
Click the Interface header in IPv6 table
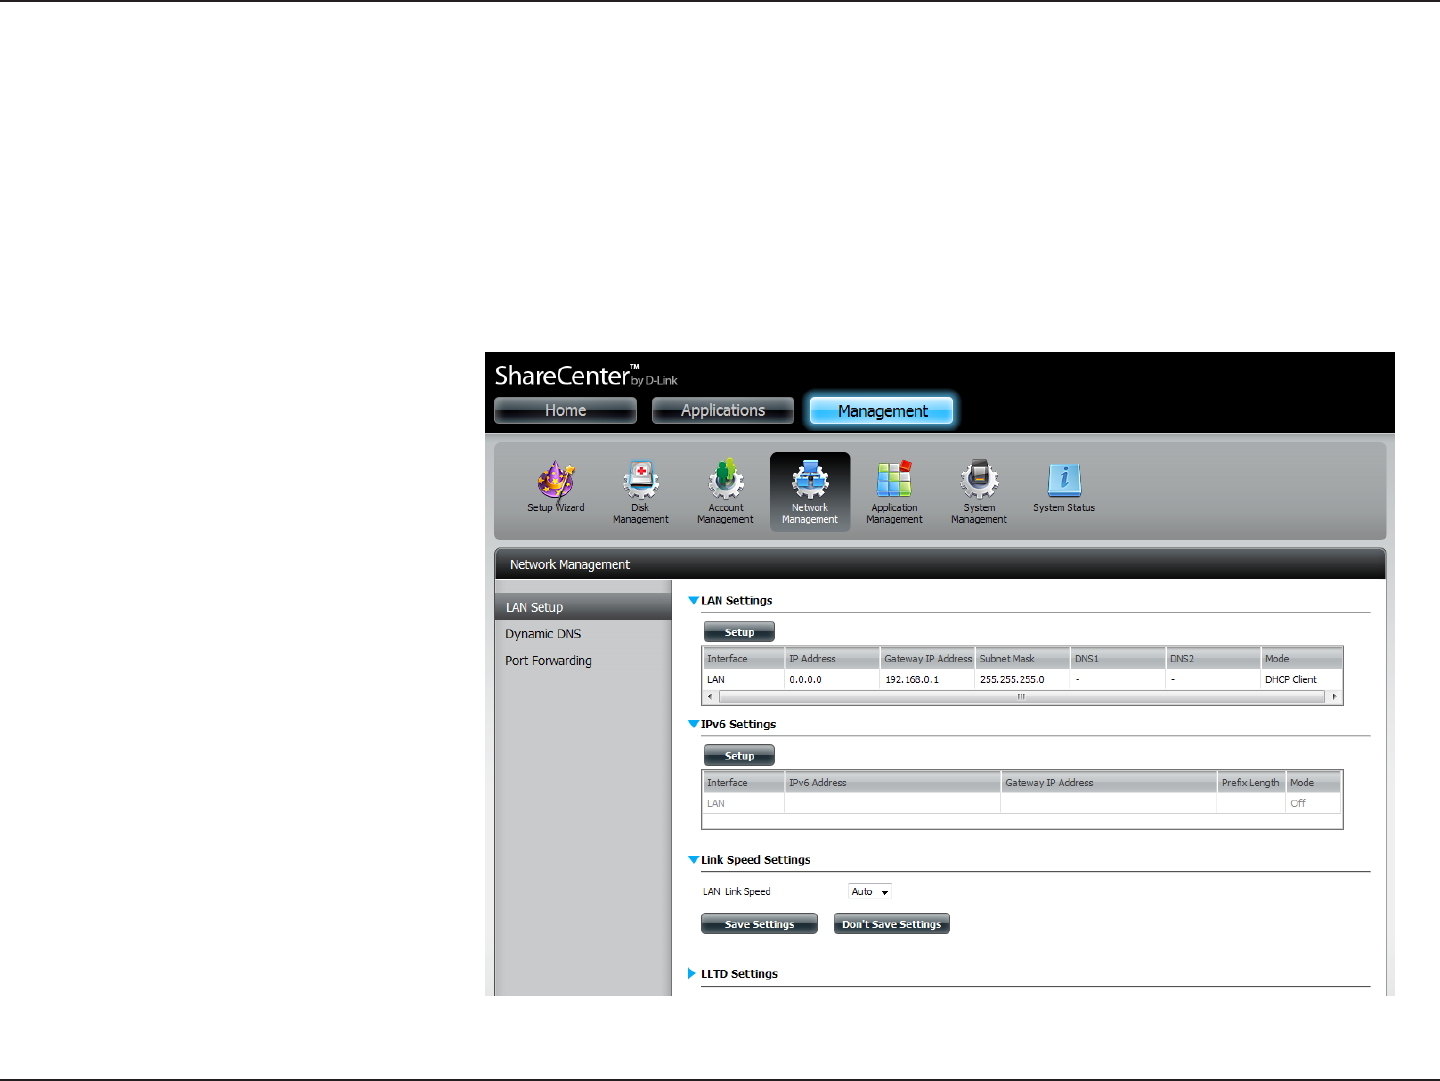click(x=744, y=783)
